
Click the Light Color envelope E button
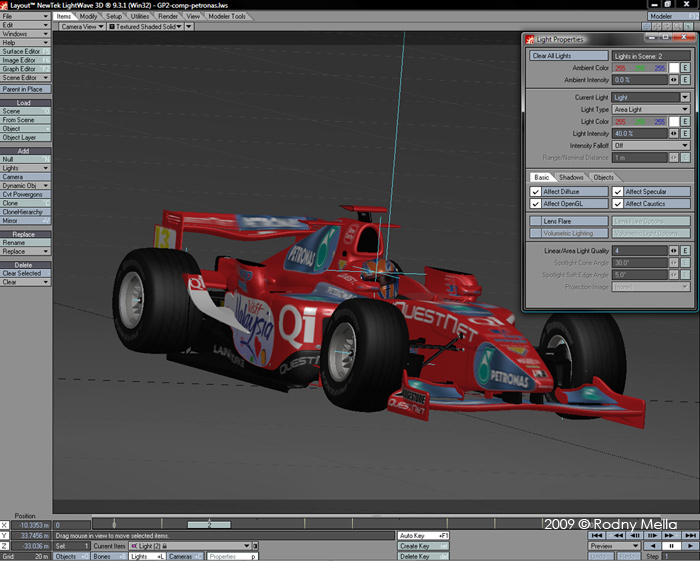686,121
